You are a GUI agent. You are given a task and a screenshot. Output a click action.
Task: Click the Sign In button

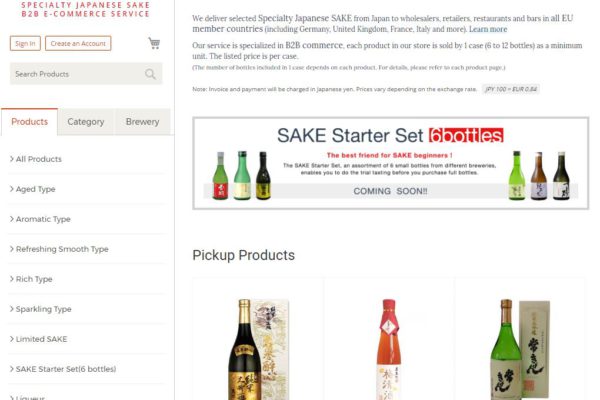pos(25,43)
